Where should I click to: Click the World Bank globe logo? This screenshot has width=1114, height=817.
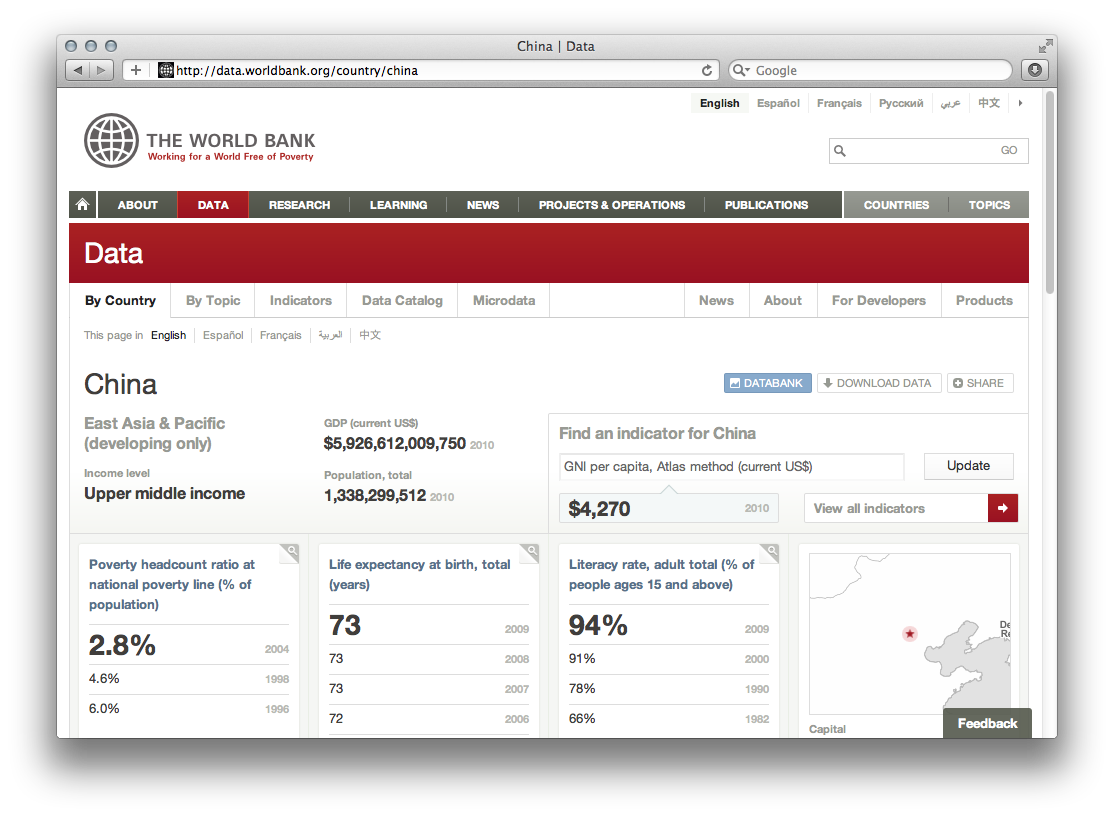pyautogui.click(x=111, y=140)
